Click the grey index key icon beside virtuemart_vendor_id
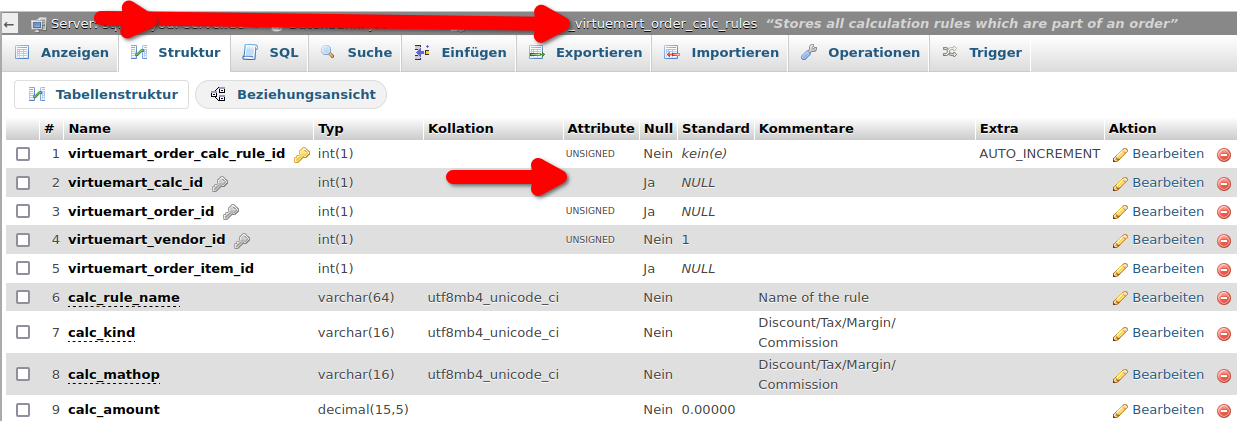The image size is (1237, 421). 241,240
